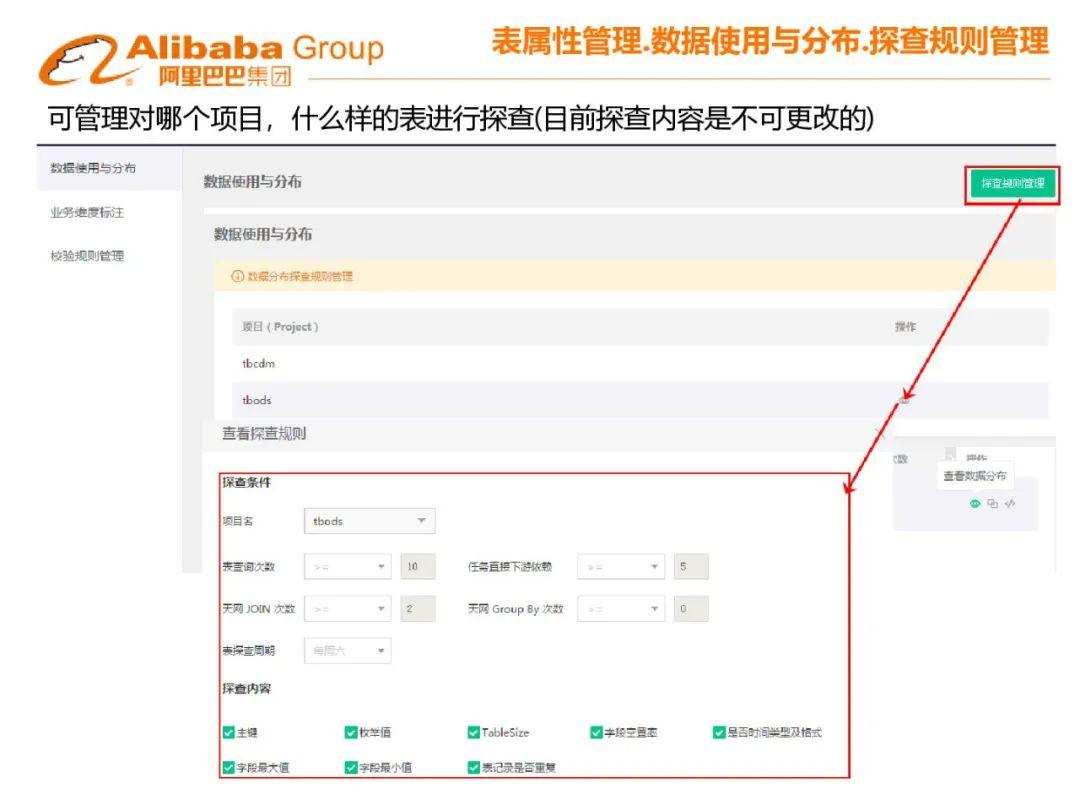Click the 操作 column header in project table
The image size is (1080, 810).
(x=905, y=326)
